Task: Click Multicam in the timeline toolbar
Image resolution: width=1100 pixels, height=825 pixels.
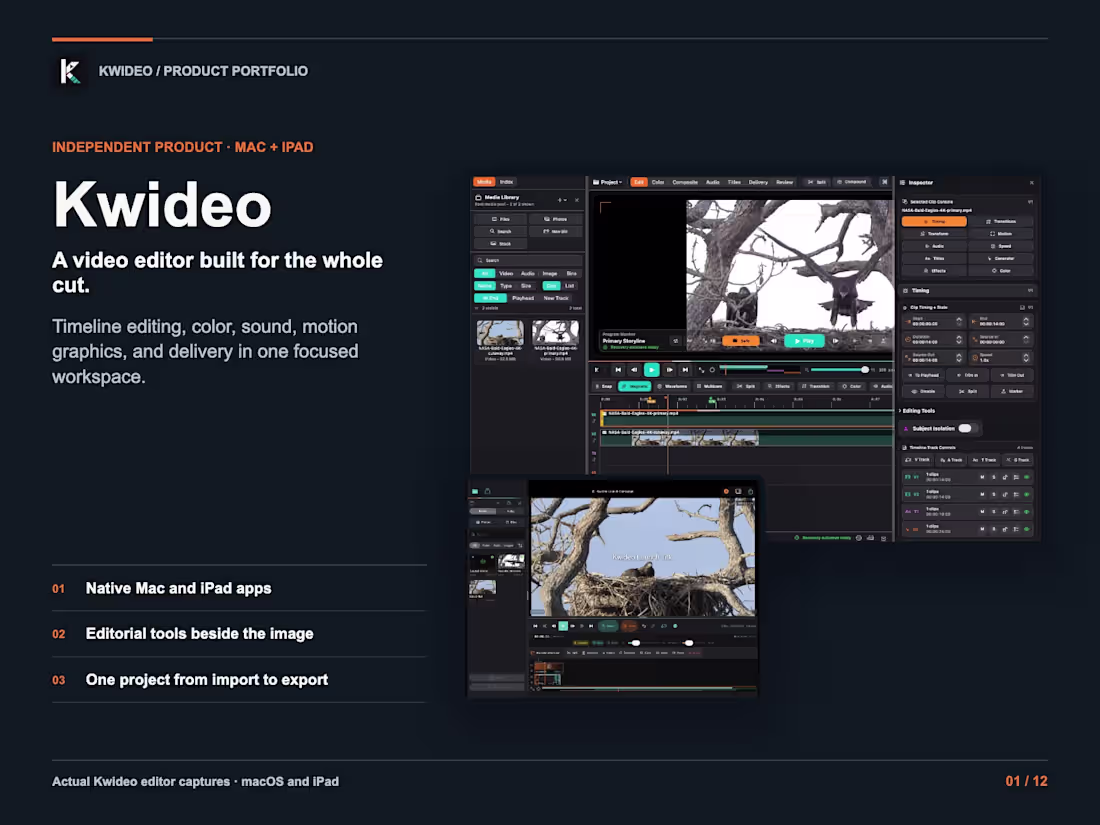Action: 709,387
